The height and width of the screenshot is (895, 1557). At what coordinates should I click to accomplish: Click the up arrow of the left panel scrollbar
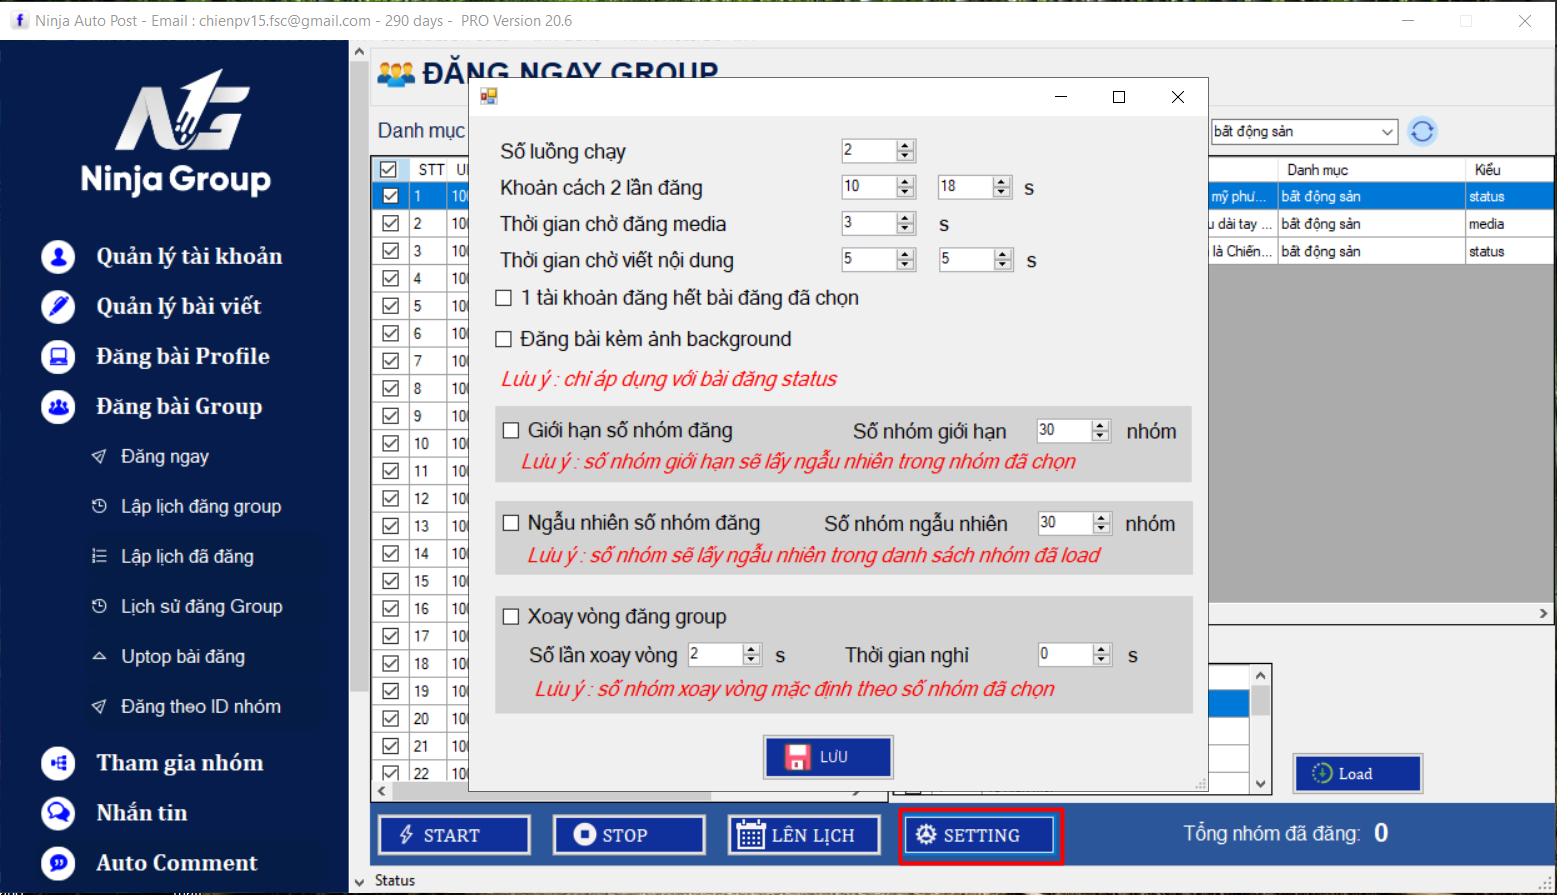(359, 51)
